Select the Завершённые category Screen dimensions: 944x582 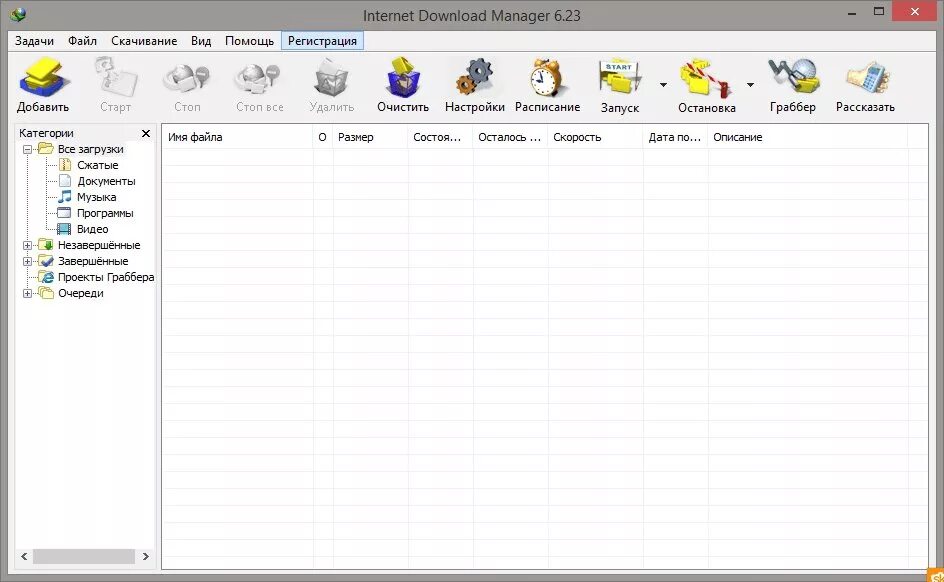click(x=93, y=261)
